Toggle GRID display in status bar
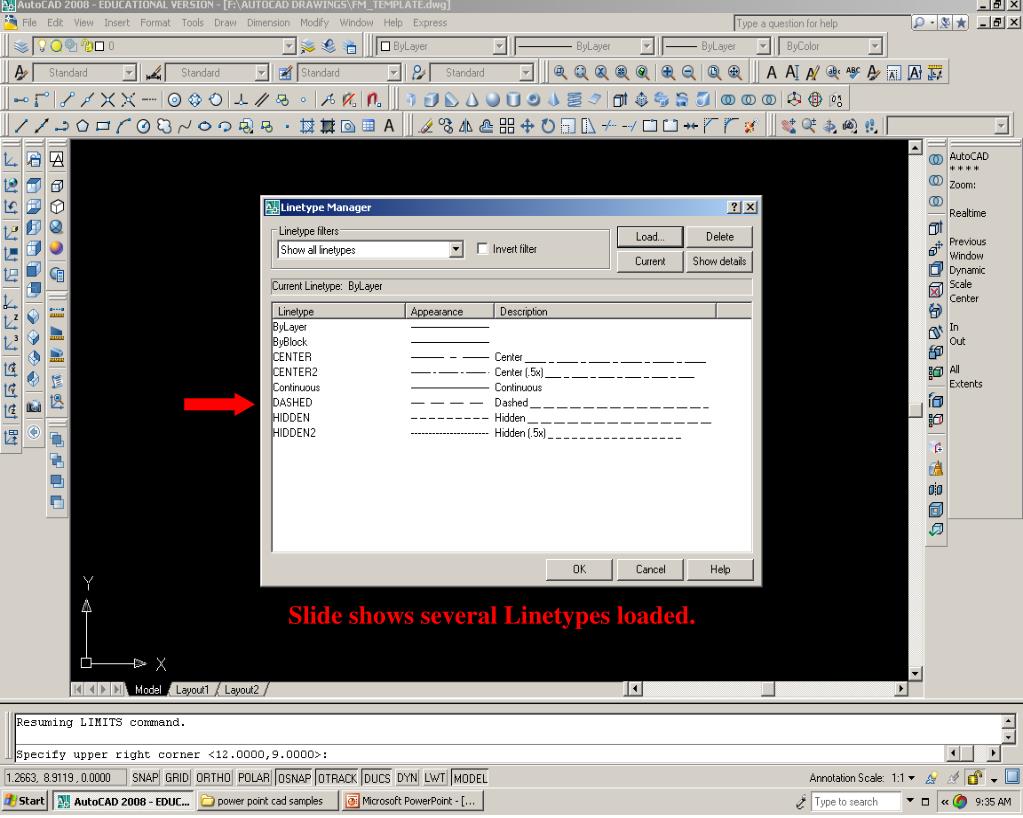 (177, 778)
